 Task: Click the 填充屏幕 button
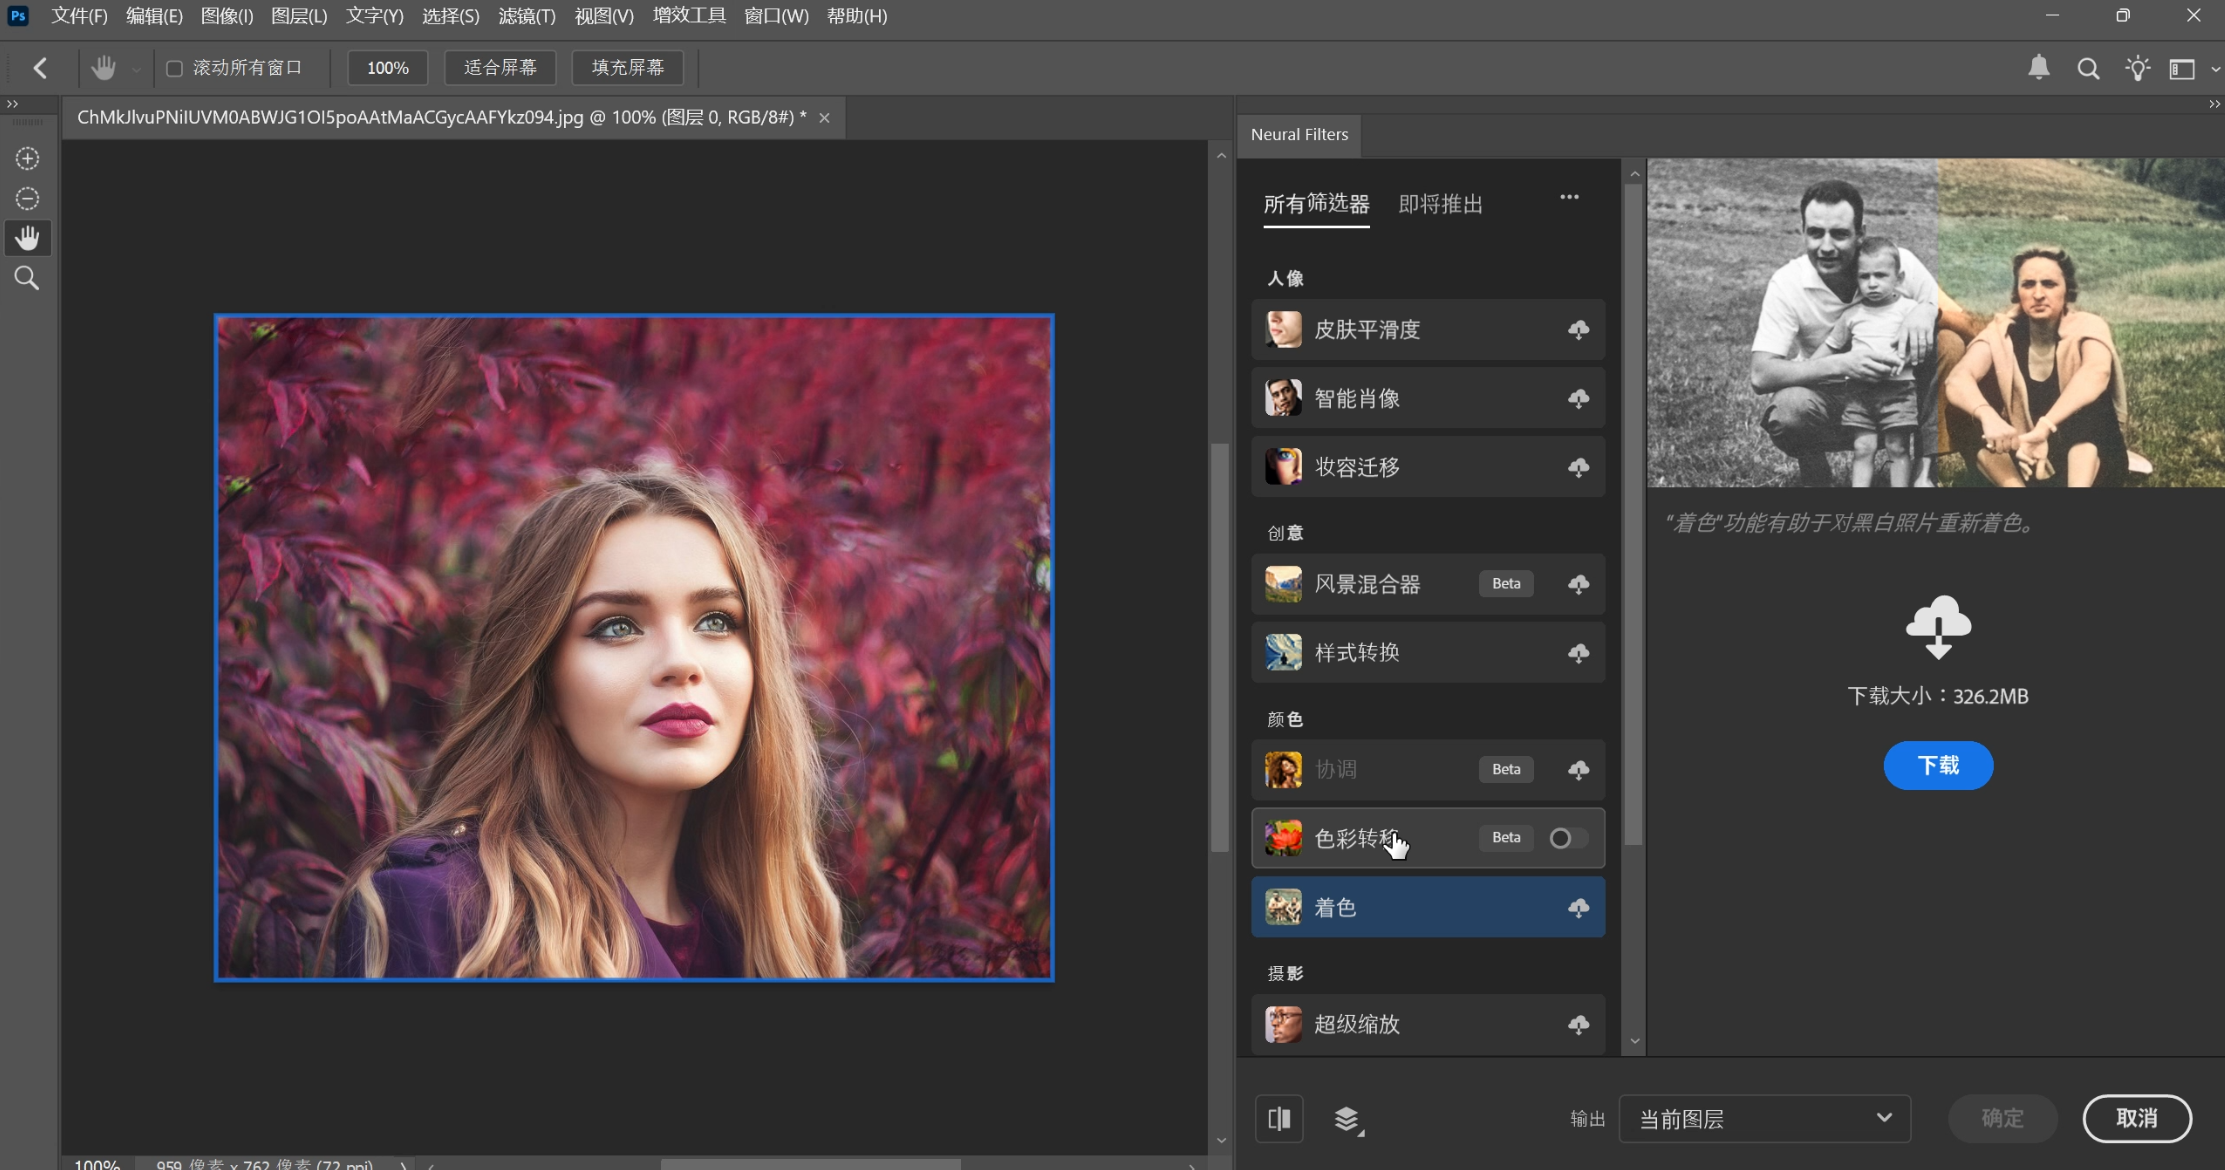[x=628, y=68]
